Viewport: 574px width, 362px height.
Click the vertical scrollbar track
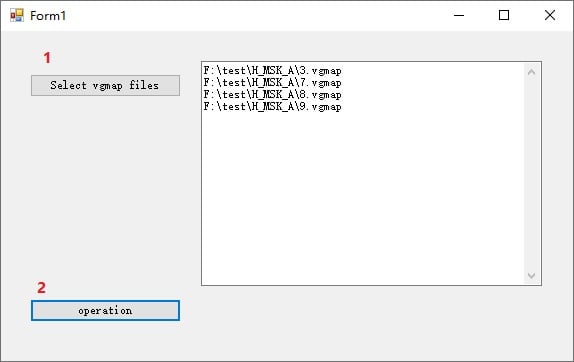(532, 174)
